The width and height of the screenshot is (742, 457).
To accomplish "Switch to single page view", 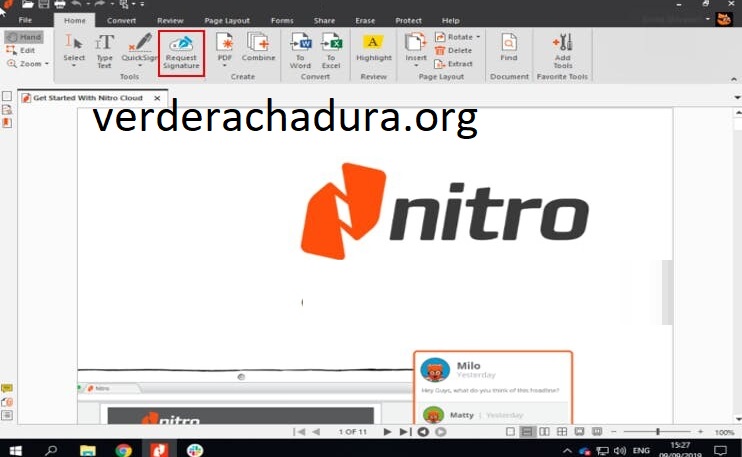I will [510, 431].
